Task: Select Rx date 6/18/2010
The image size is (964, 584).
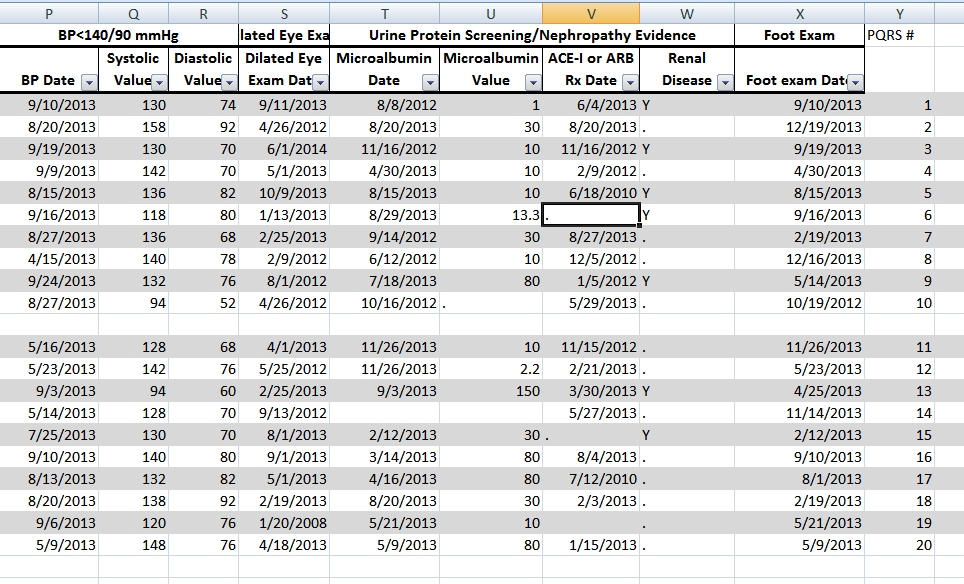Action: [591, 193]
